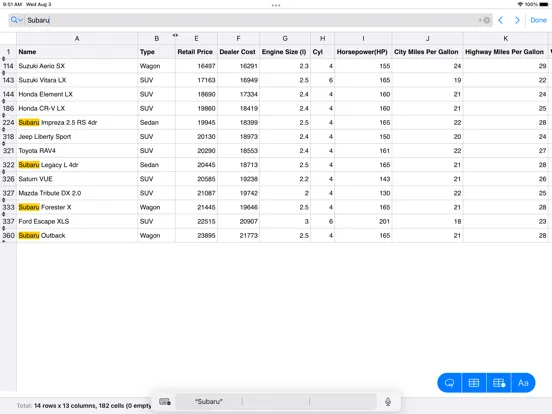Select row 1 header number

point(8,52)
